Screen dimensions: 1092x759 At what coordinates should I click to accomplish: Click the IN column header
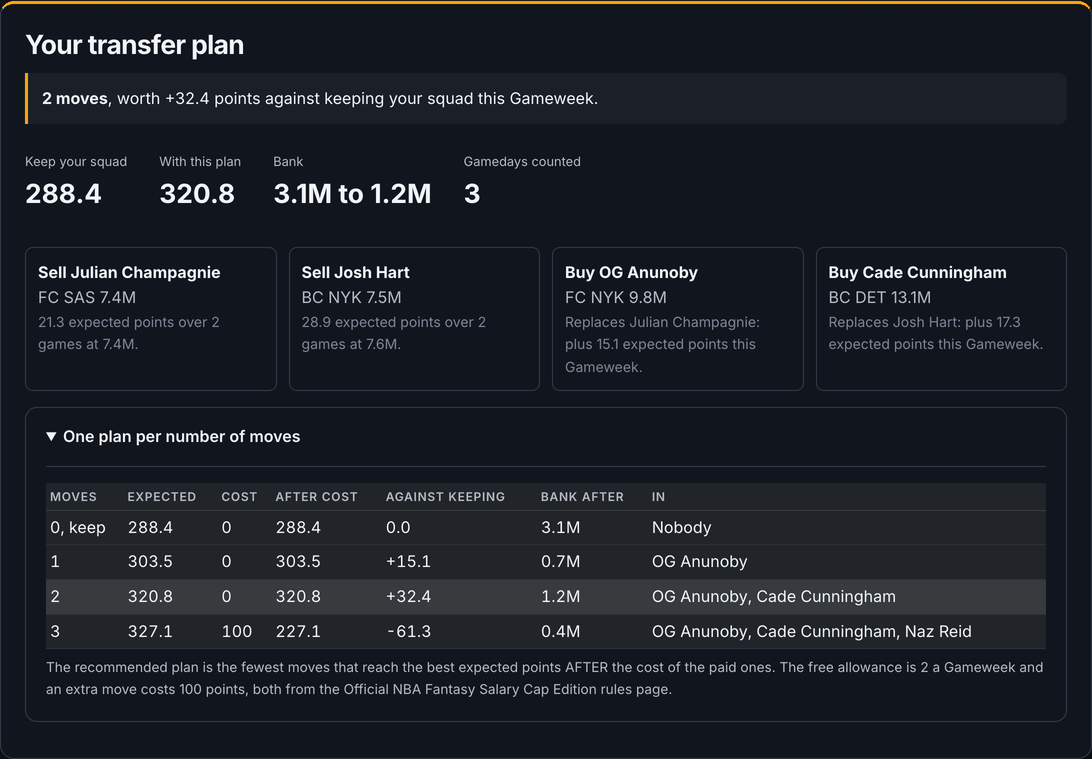pyautogui.click(x=658, y=496)
